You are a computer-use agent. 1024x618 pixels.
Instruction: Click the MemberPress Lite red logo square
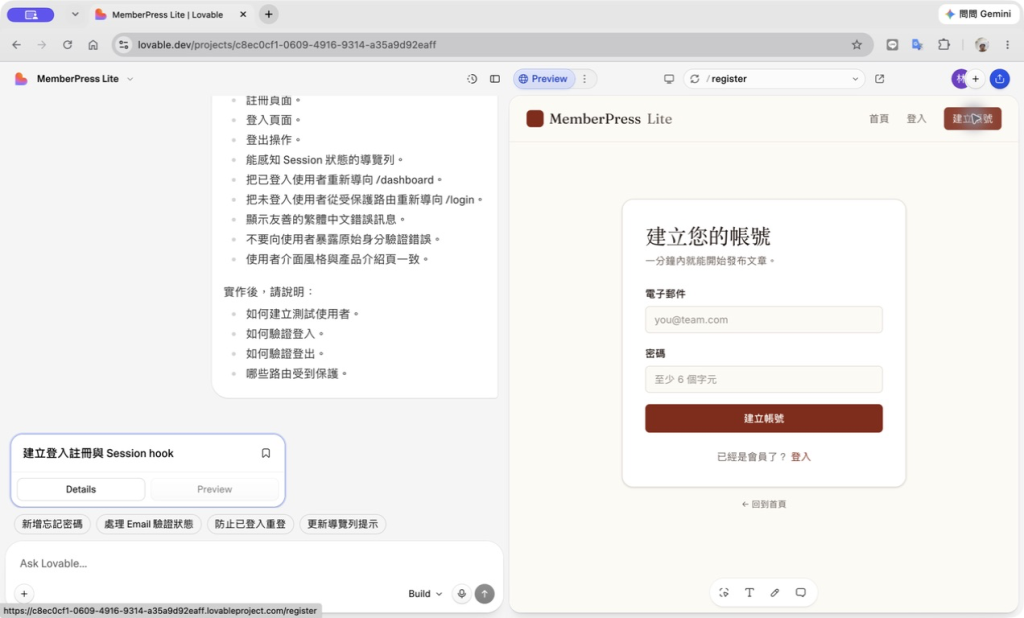coord(535,119)
